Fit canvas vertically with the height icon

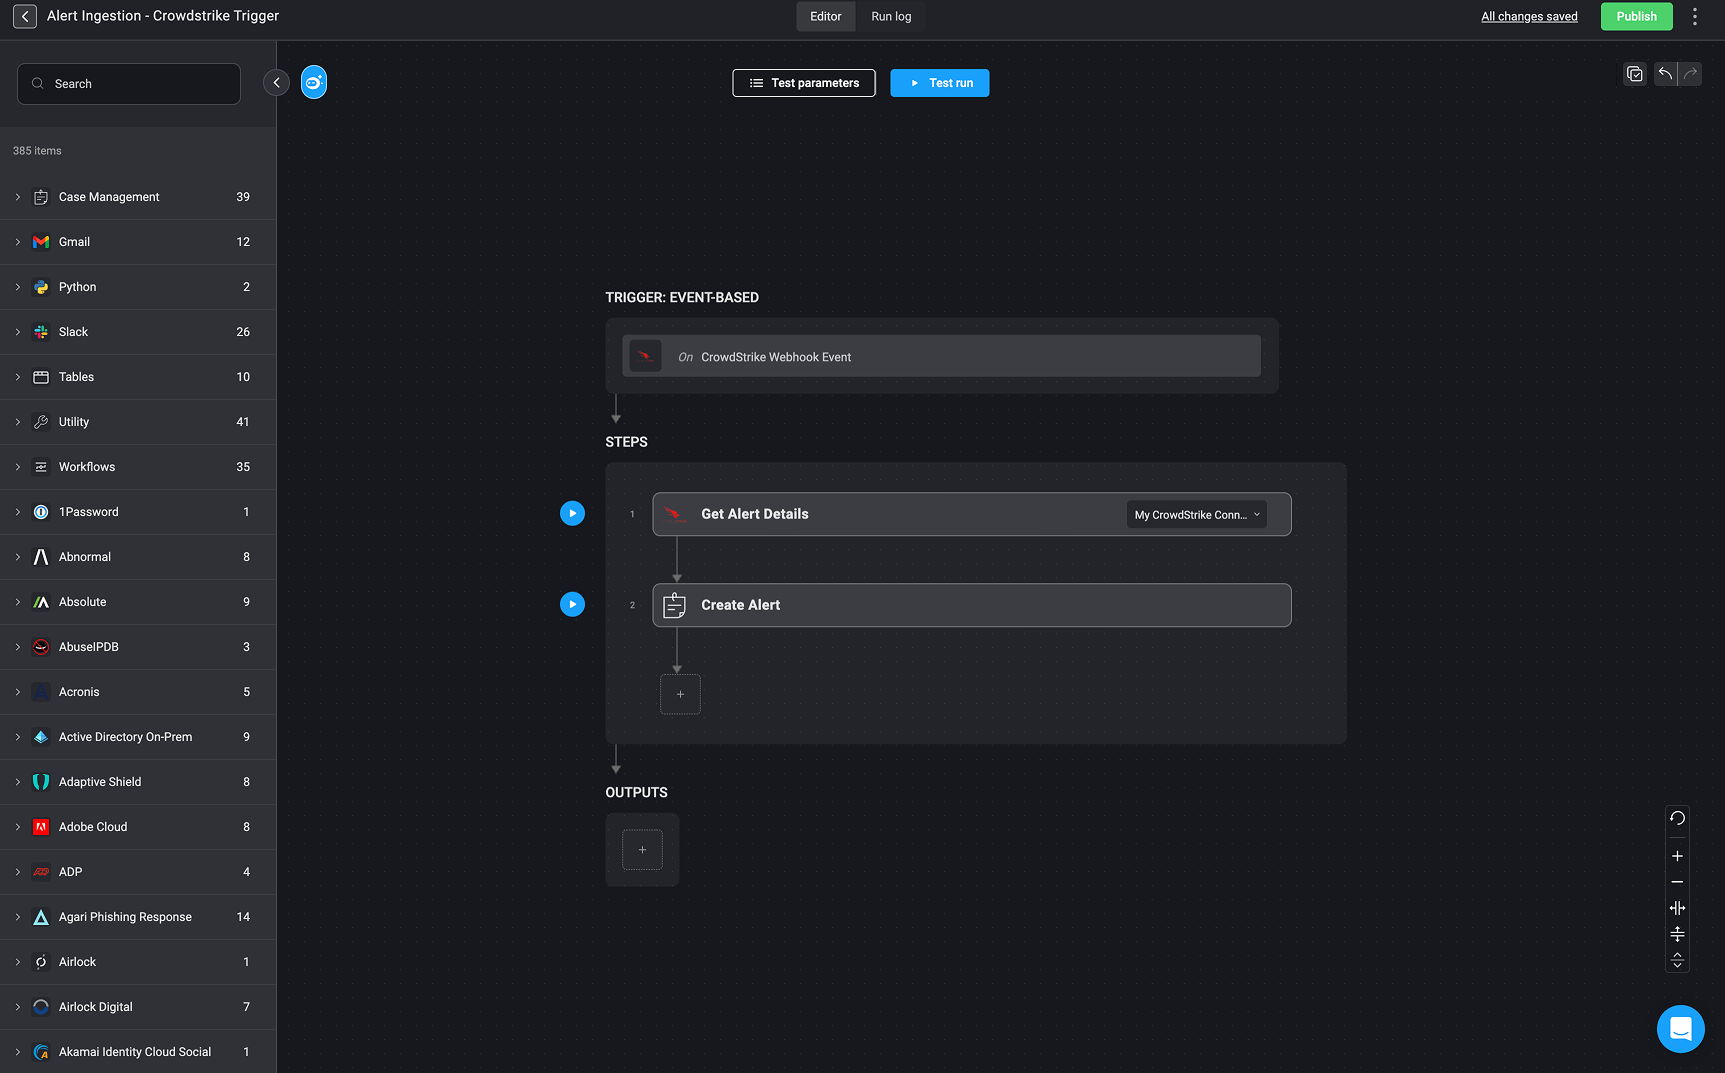pyautogui.click(x=1677, y=934)
